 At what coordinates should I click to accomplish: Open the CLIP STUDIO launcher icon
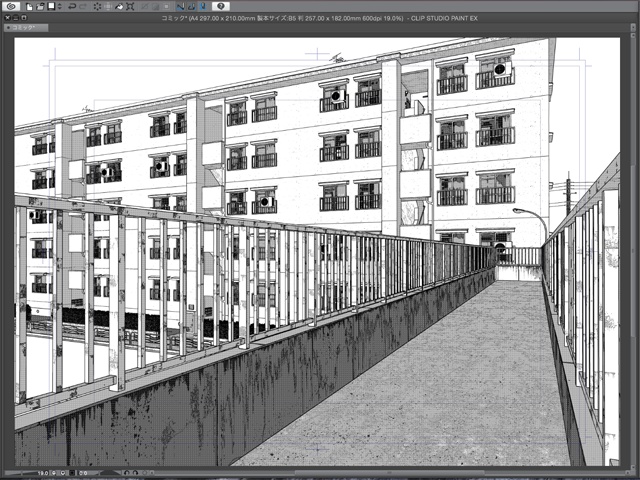click(x=11, y=6)
